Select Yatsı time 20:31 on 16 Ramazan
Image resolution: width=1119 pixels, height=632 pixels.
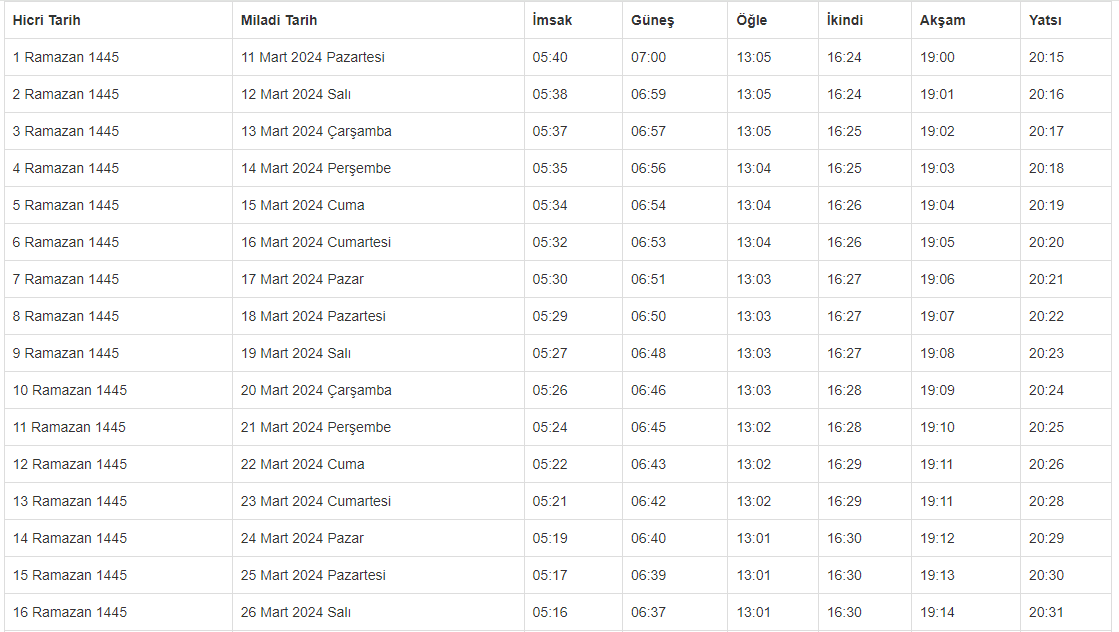[x=1046, y=612]
